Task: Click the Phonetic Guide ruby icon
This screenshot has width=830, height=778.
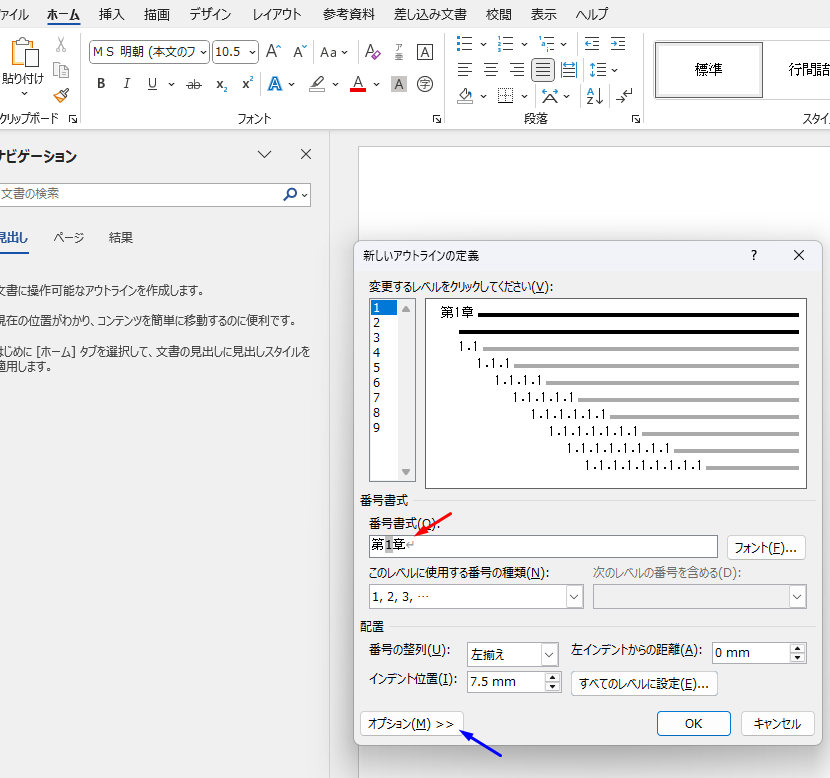Action: 399,52
